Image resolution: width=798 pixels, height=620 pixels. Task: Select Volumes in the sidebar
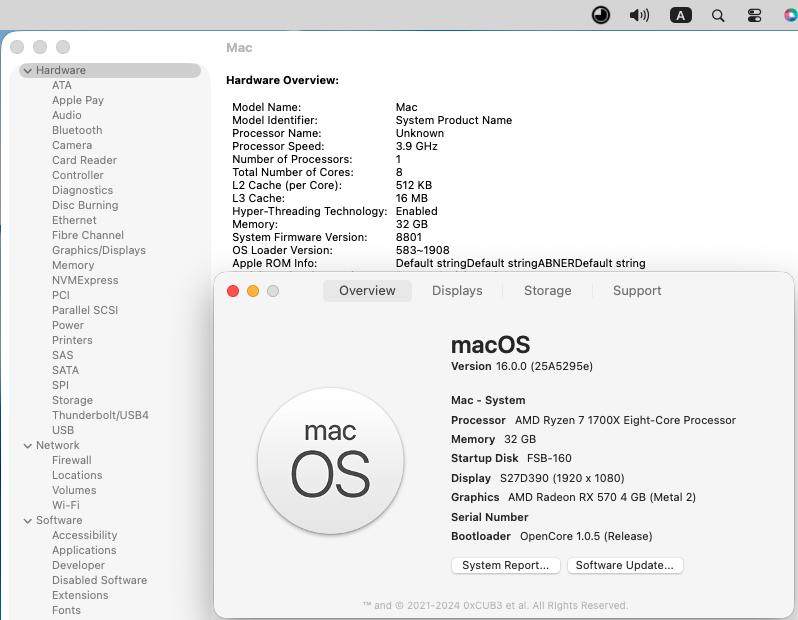pos(74,491)
